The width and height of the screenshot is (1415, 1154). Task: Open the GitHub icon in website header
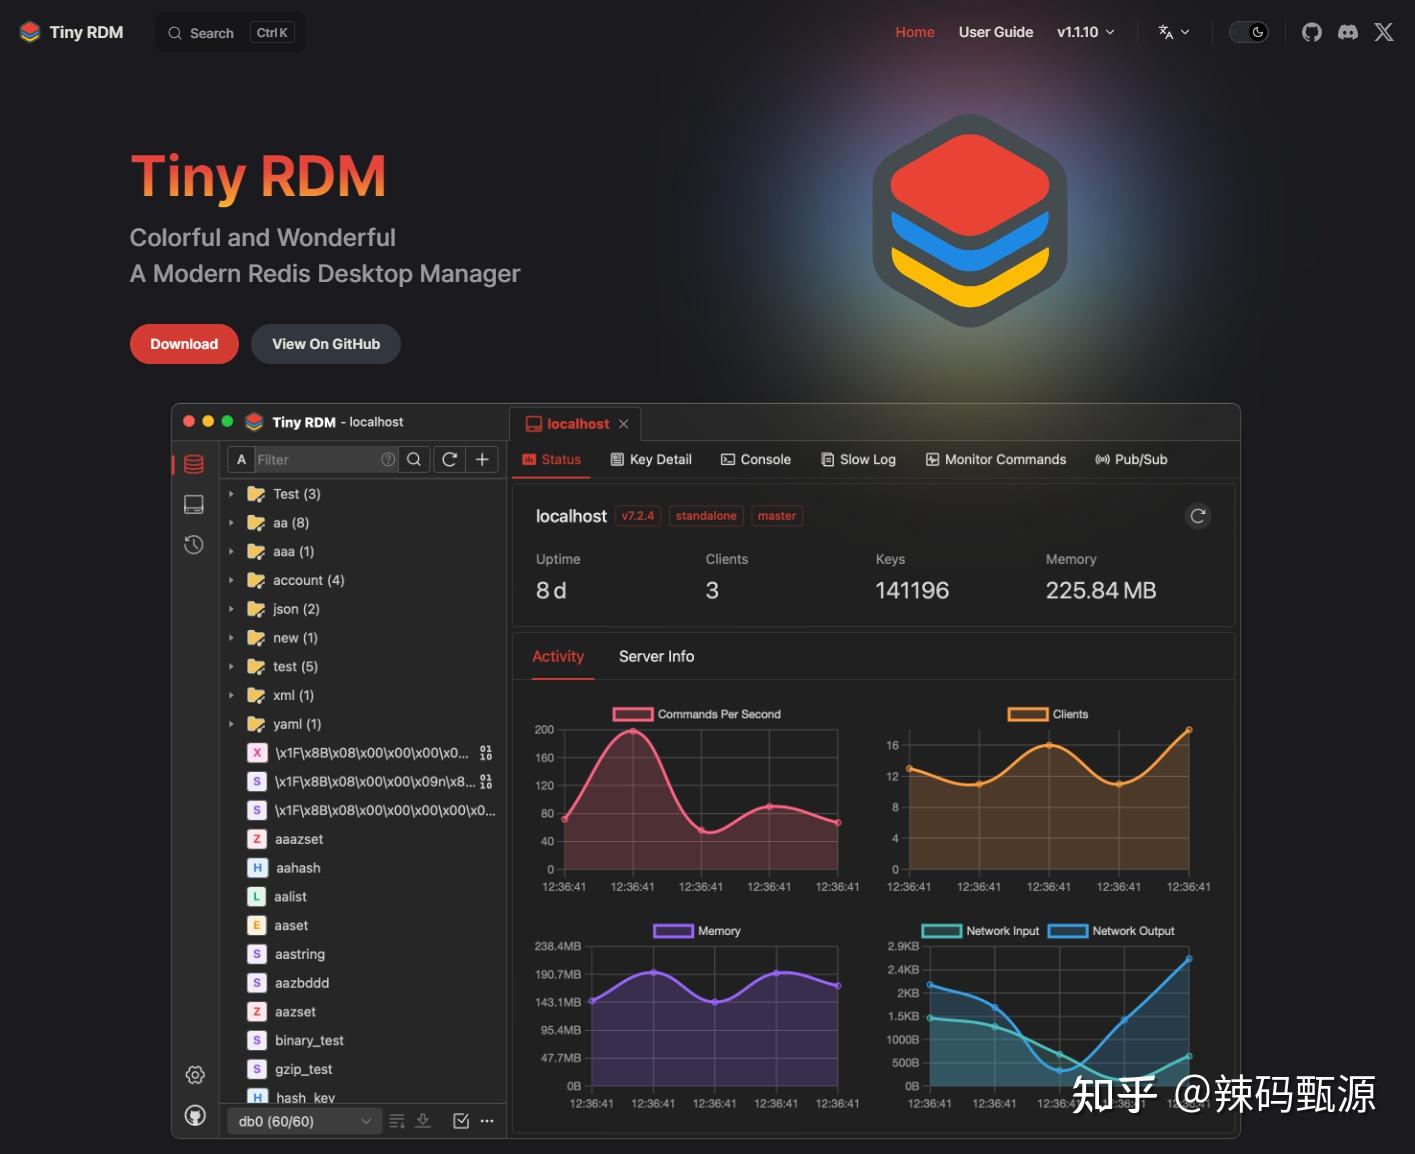pos(1312,32)
